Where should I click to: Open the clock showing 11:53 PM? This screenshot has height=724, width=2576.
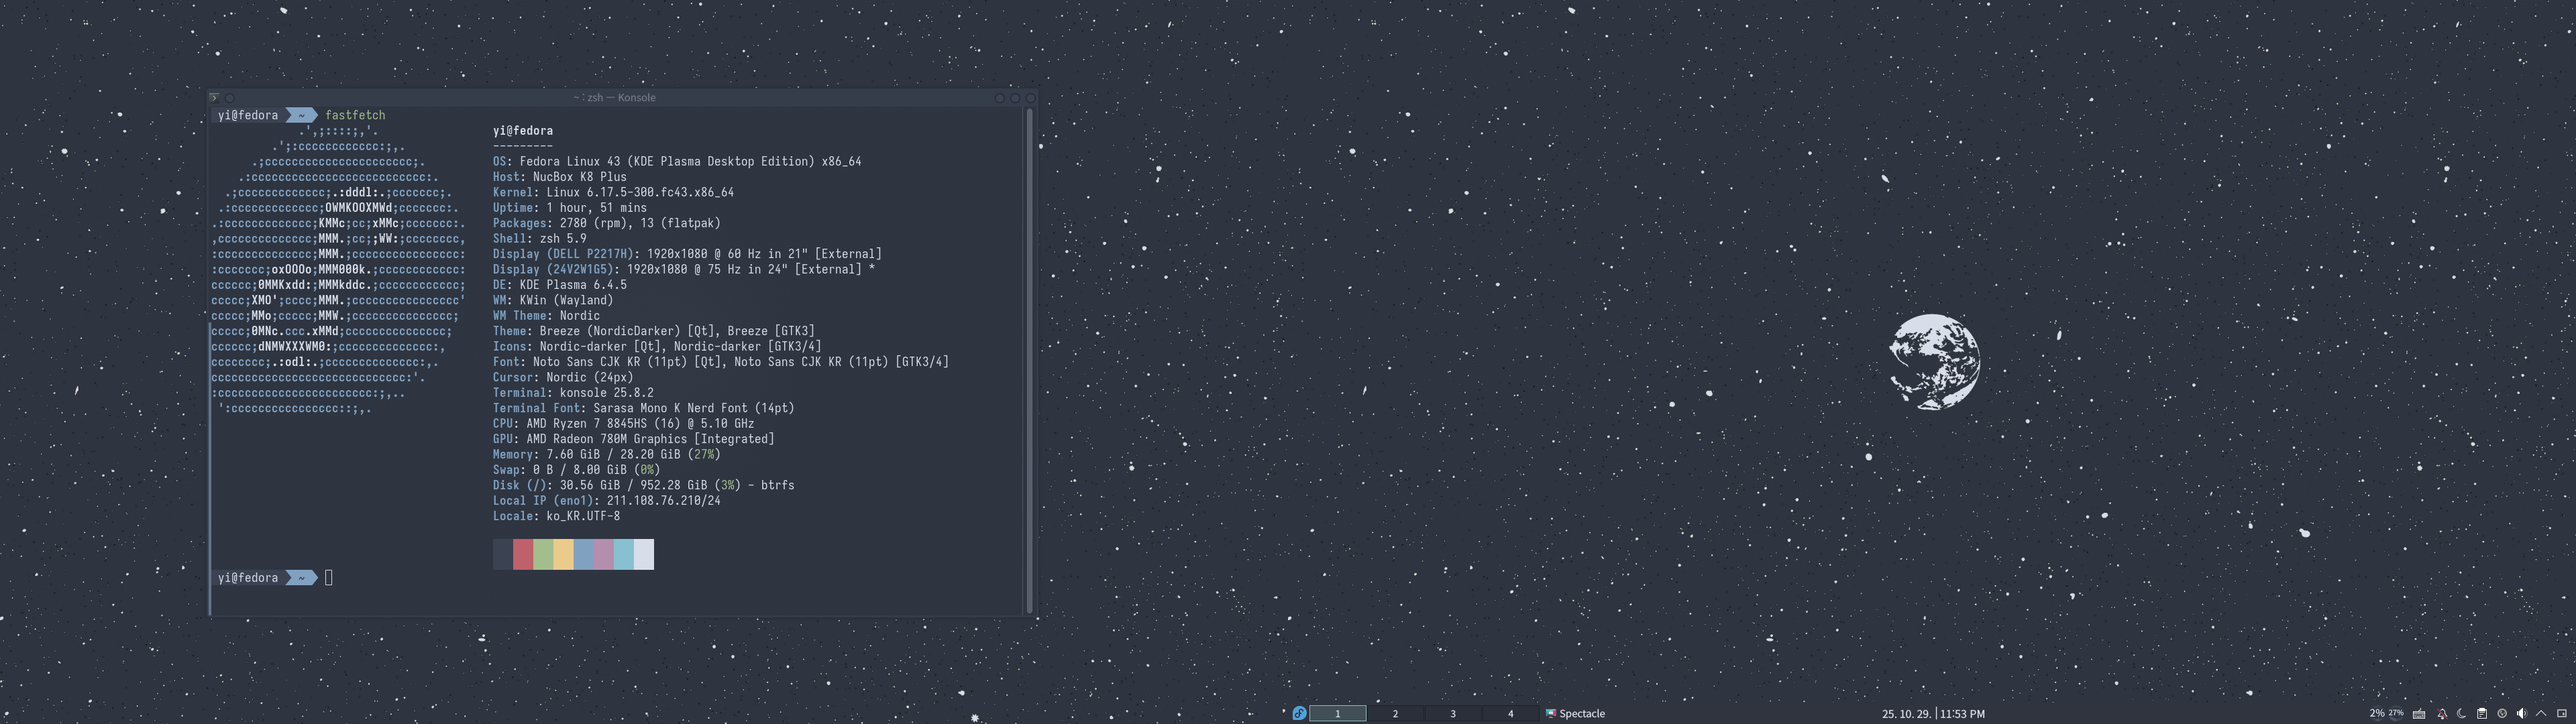1961,714
